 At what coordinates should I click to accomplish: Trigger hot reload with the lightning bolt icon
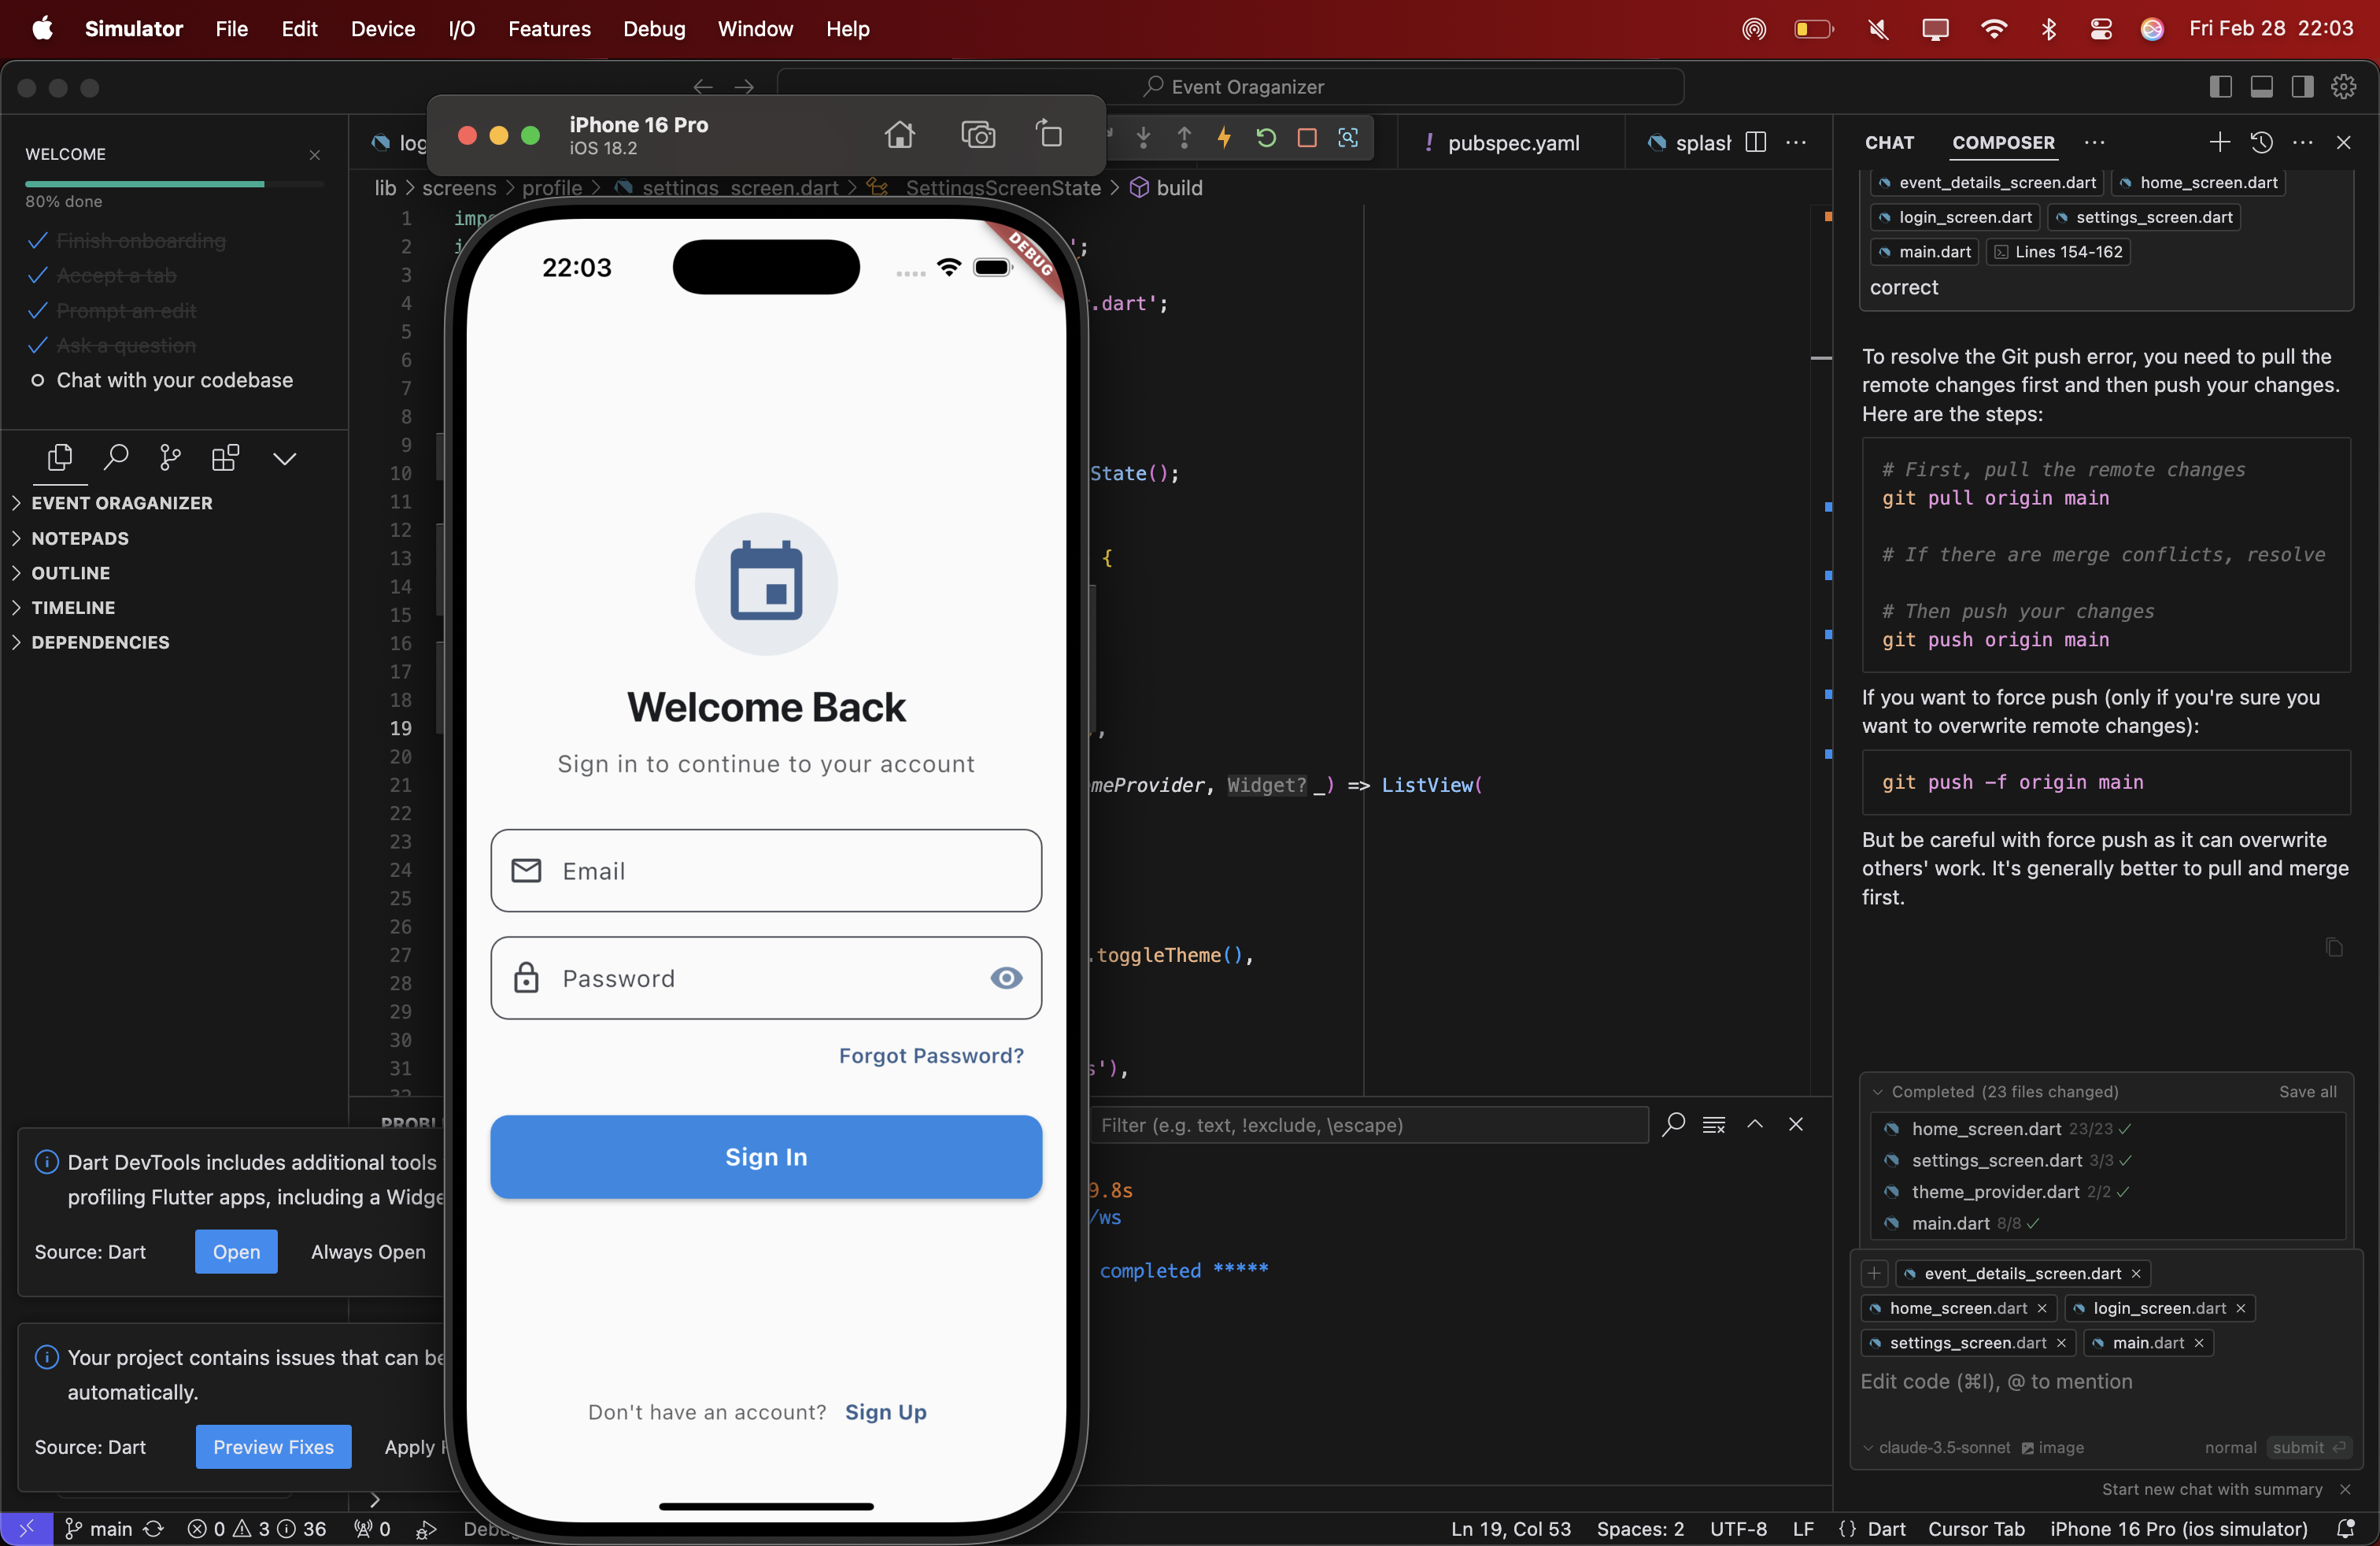tap(1225, 138)
